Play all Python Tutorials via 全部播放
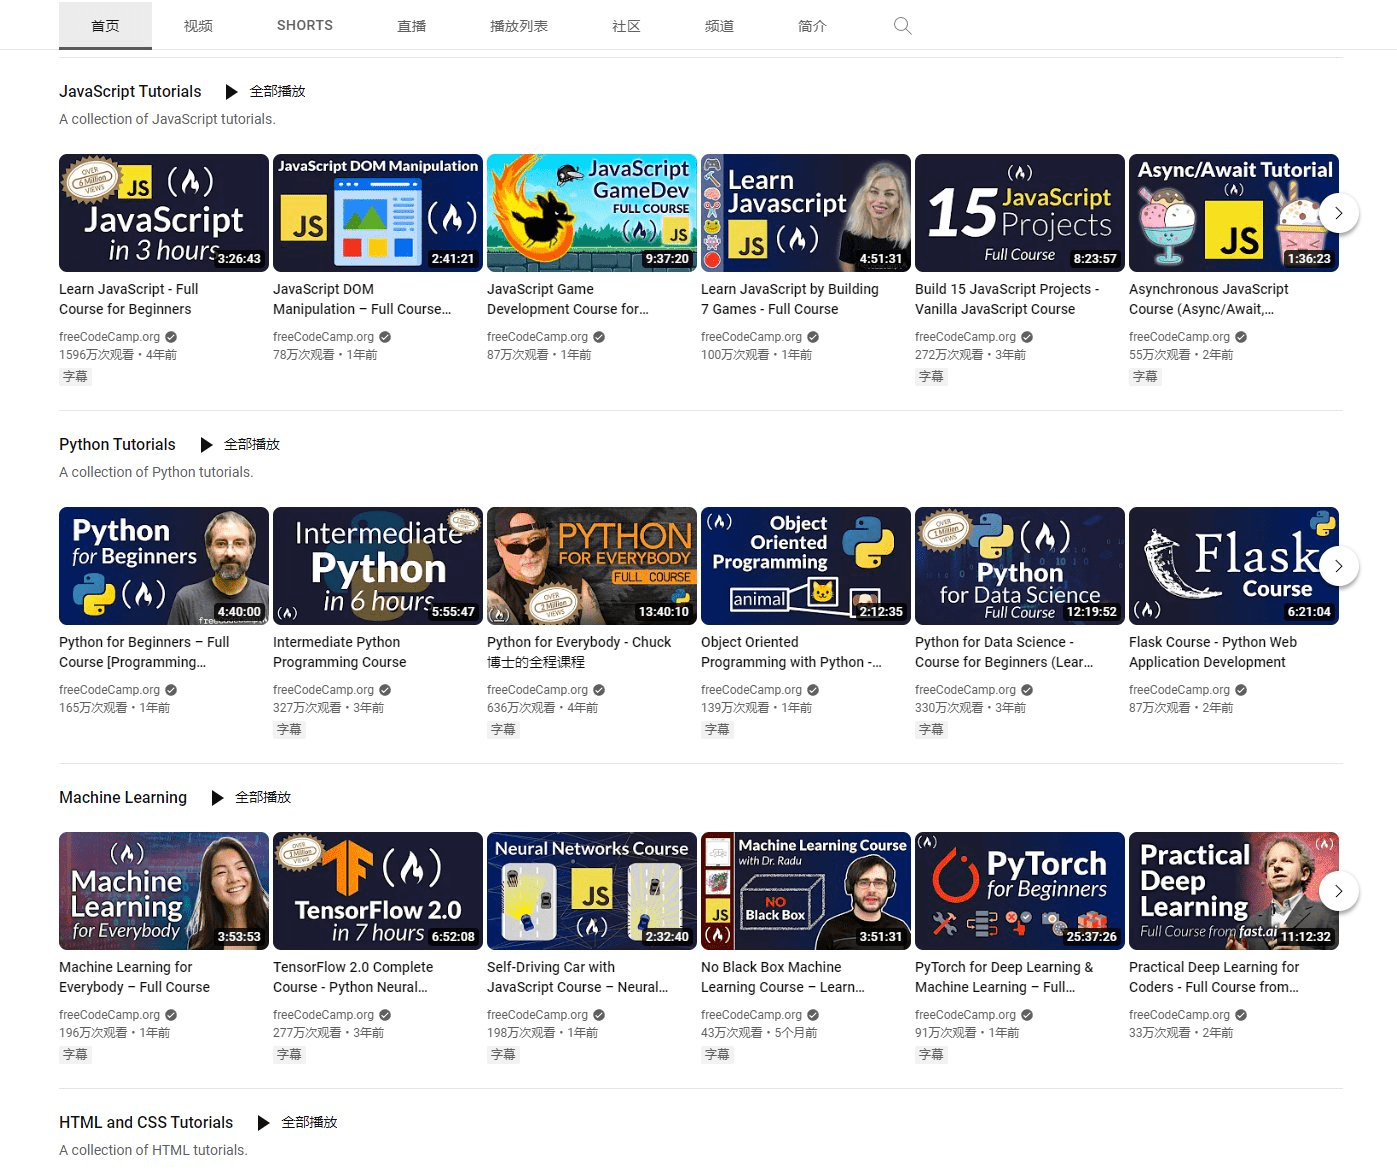This screenshot has width=1397, height=1174. [x=252, y=445]
